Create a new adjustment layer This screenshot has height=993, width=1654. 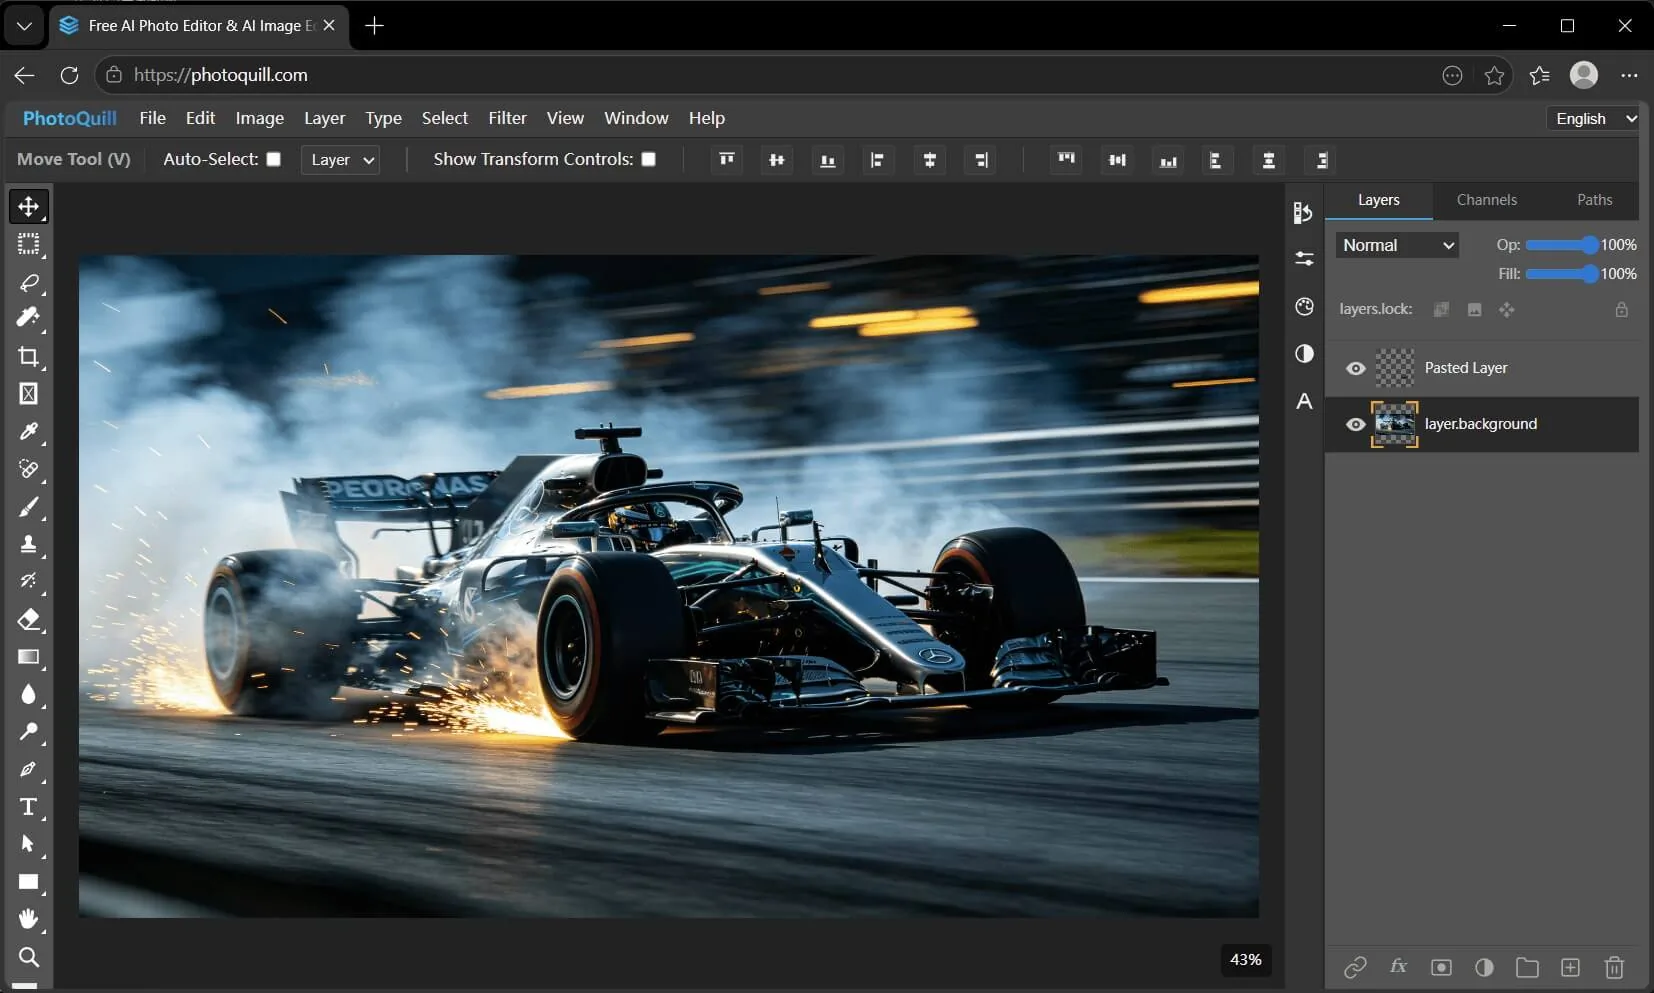point(1484,967)
